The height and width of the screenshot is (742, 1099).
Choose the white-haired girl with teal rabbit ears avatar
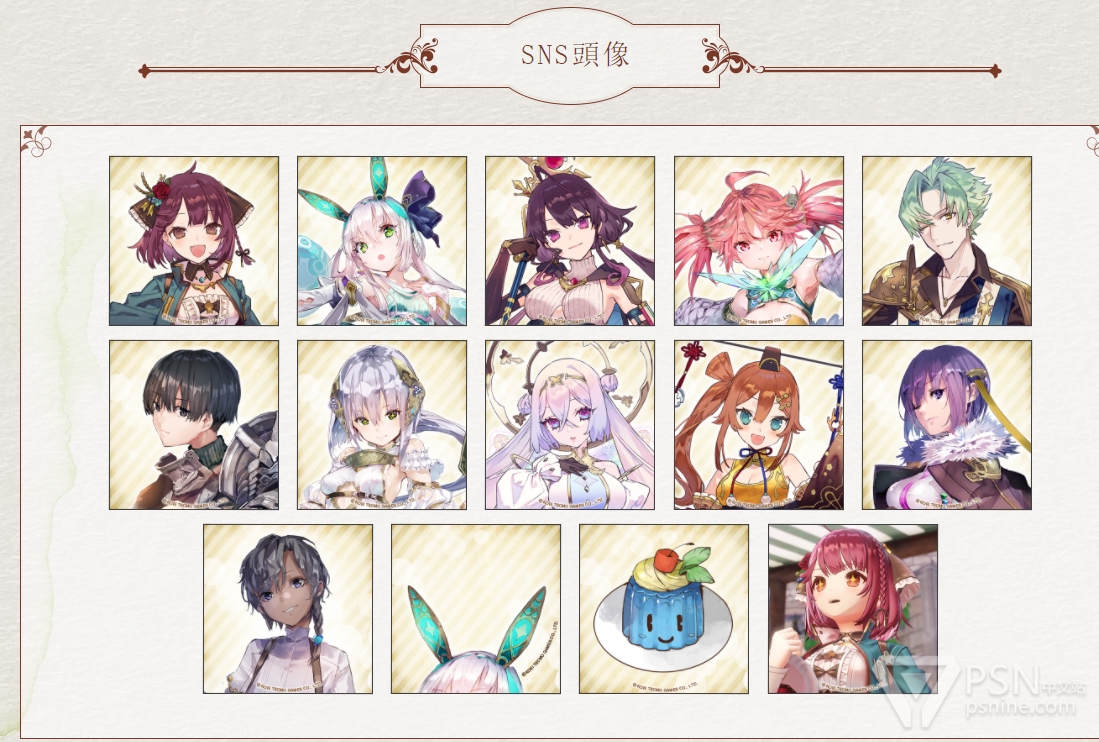382,241
